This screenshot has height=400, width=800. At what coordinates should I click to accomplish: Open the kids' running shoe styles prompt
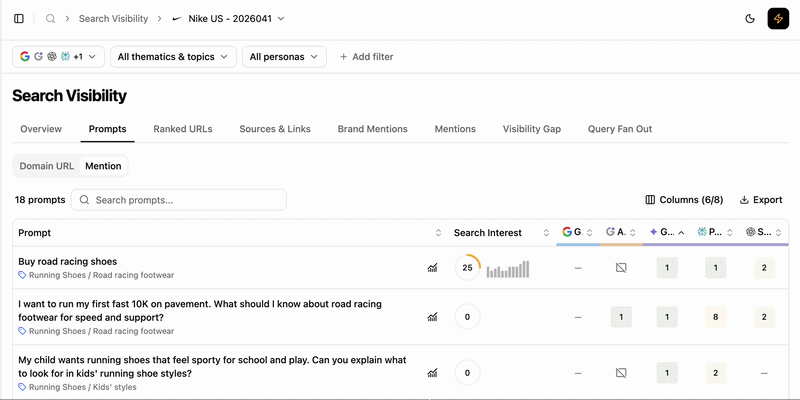[x=212, y=366]
